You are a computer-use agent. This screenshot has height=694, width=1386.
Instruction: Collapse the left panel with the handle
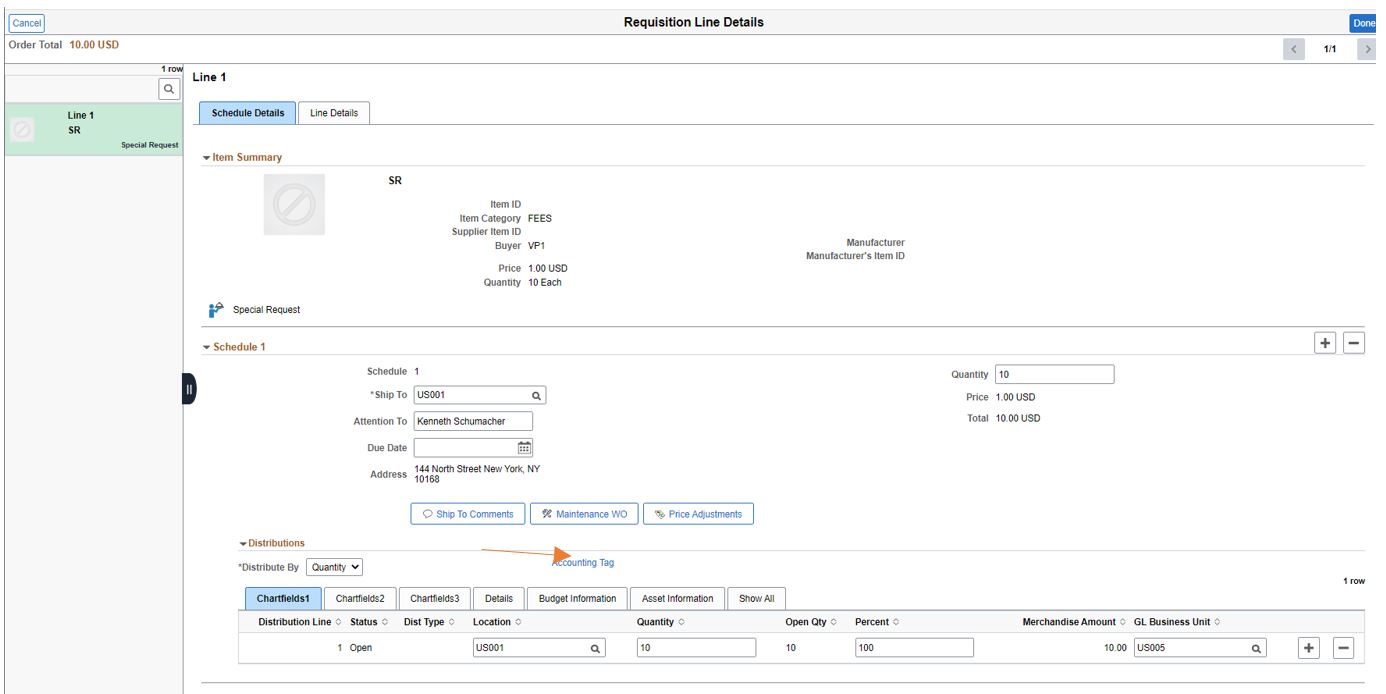[187, 390]
